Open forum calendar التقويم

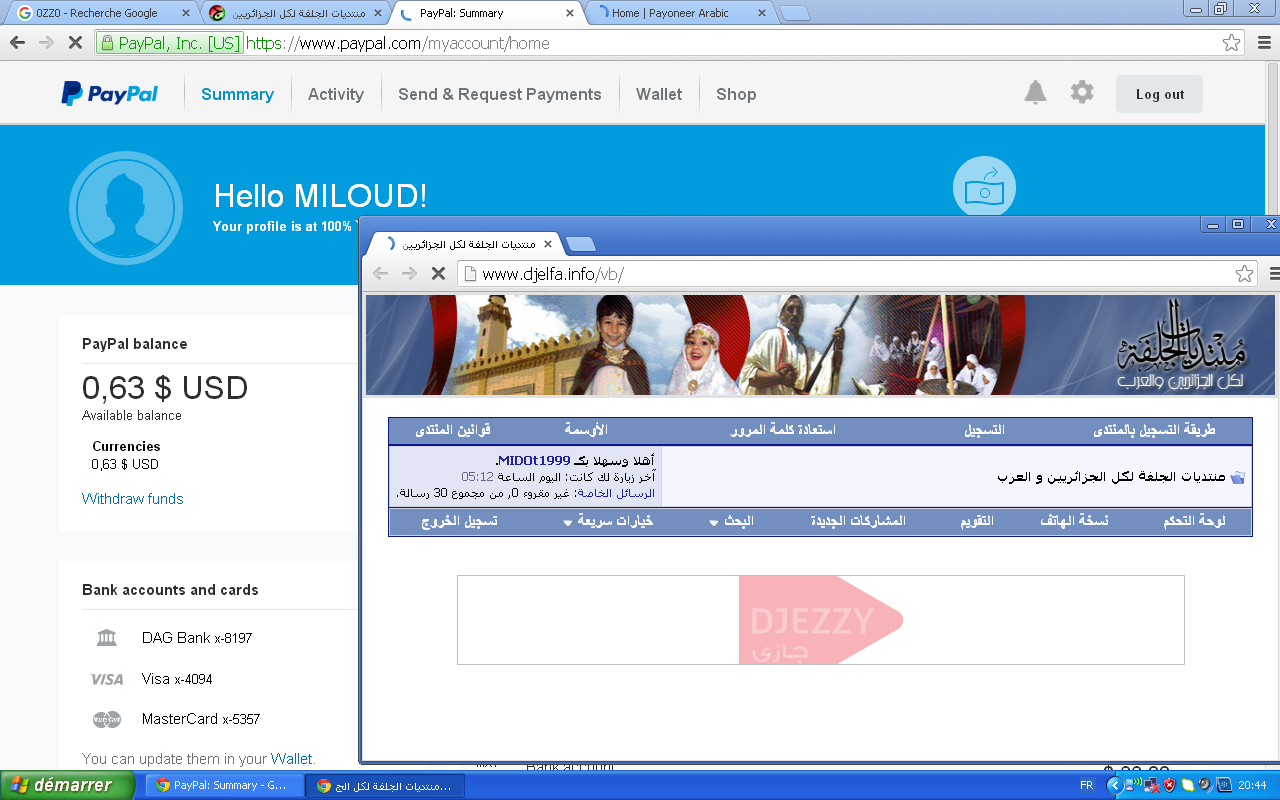click(x=977, y=522)
